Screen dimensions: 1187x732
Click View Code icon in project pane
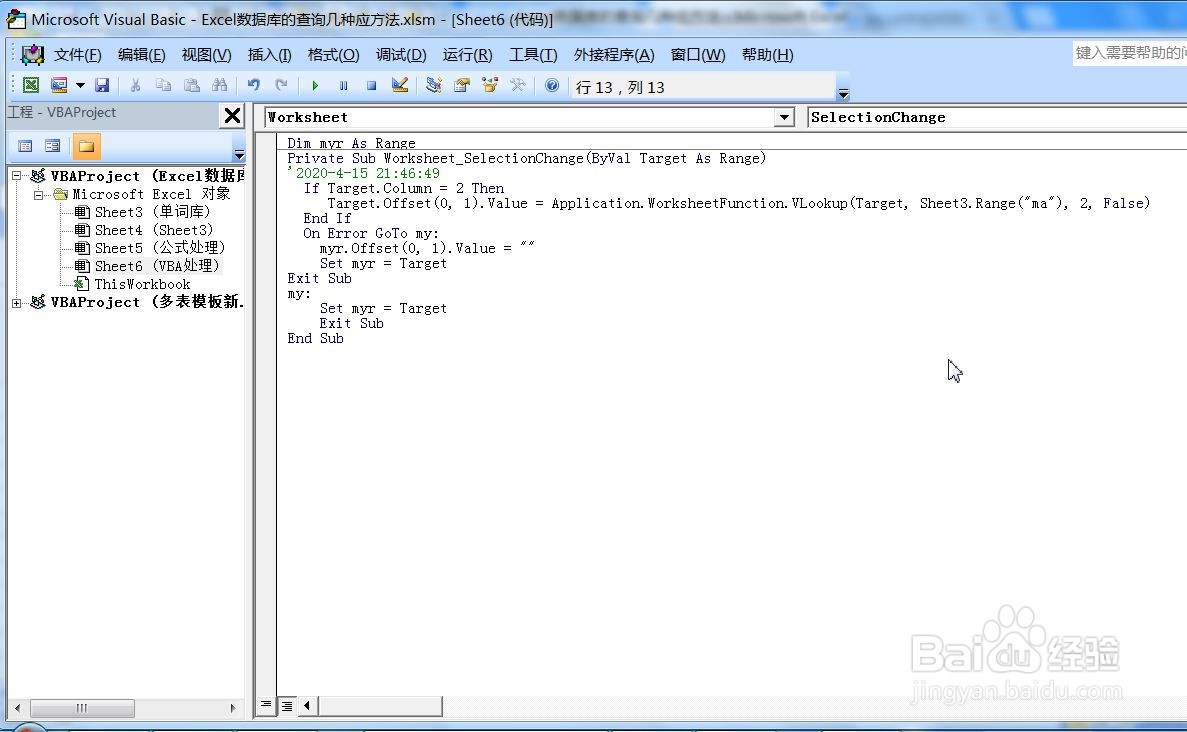[x=25, y=146]
